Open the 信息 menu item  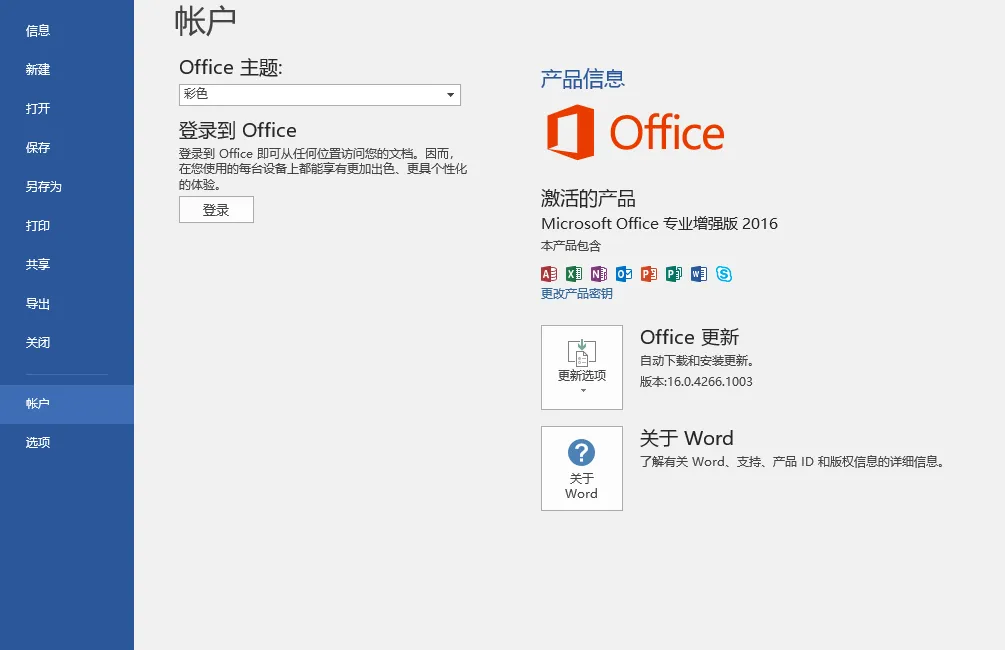(67, 31)
